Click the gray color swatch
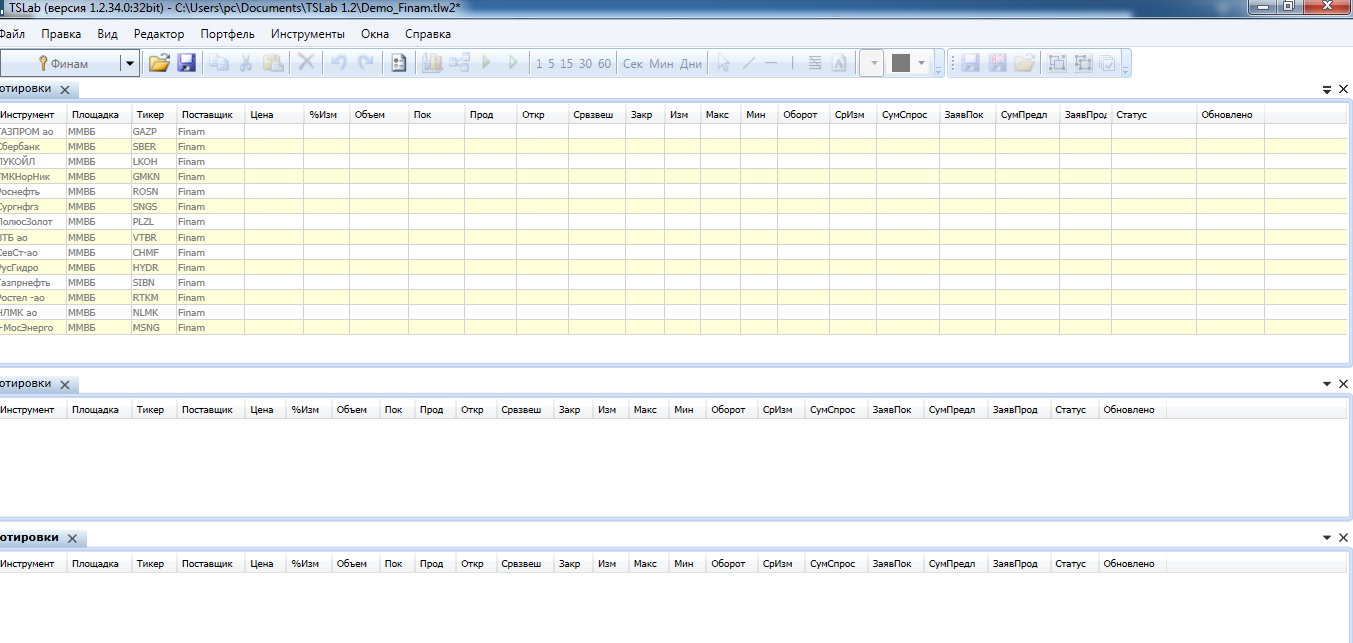Viewport: 1353px width, 643px height. (x=901, y=63)
